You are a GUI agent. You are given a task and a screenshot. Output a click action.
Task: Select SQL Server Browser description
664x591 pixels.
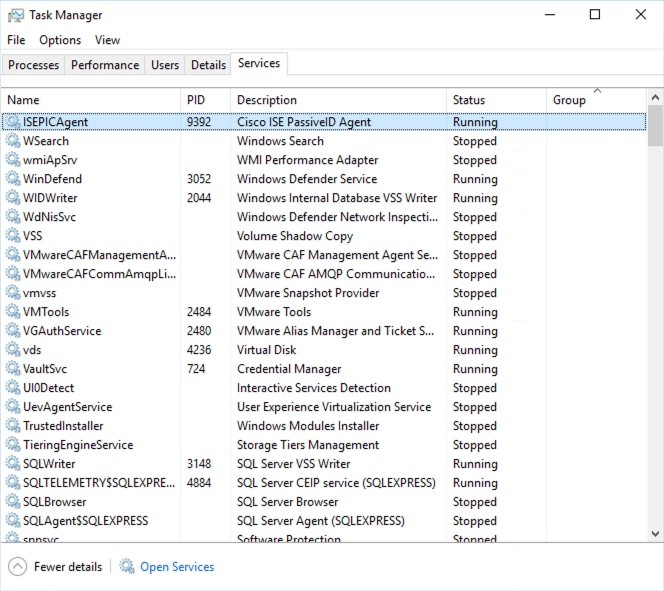tap(288, 502)
